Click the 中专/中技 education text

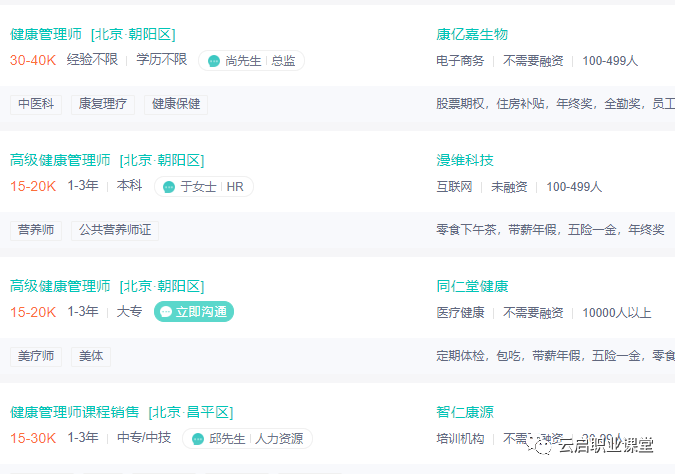(x=144, y=437)
